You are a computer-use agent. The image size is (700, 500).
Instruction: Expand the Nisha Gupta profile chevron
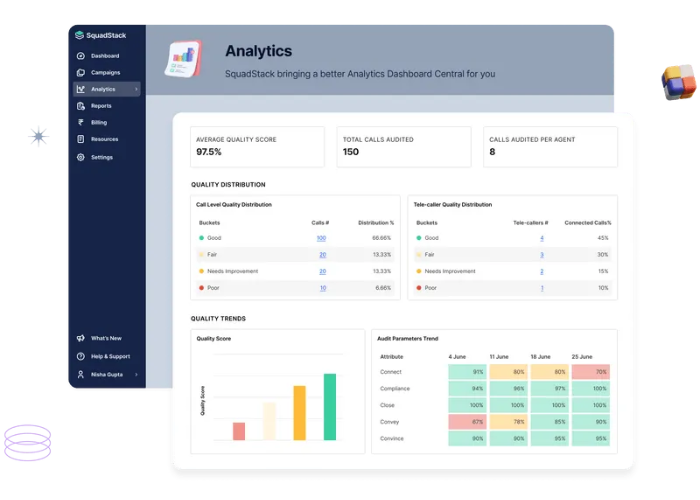click(x=136, y=375)
